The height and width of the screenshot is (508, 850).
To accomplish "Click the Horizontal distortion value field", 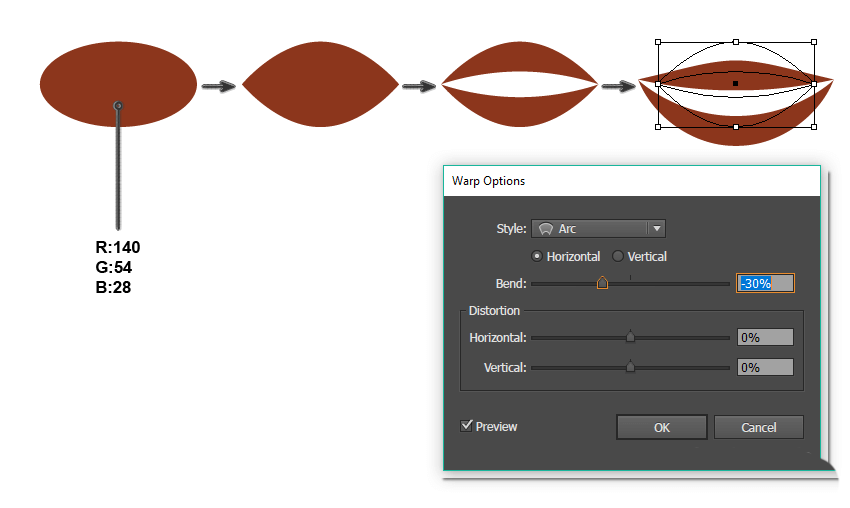I will pyautogui.click(x=765, y=338).
